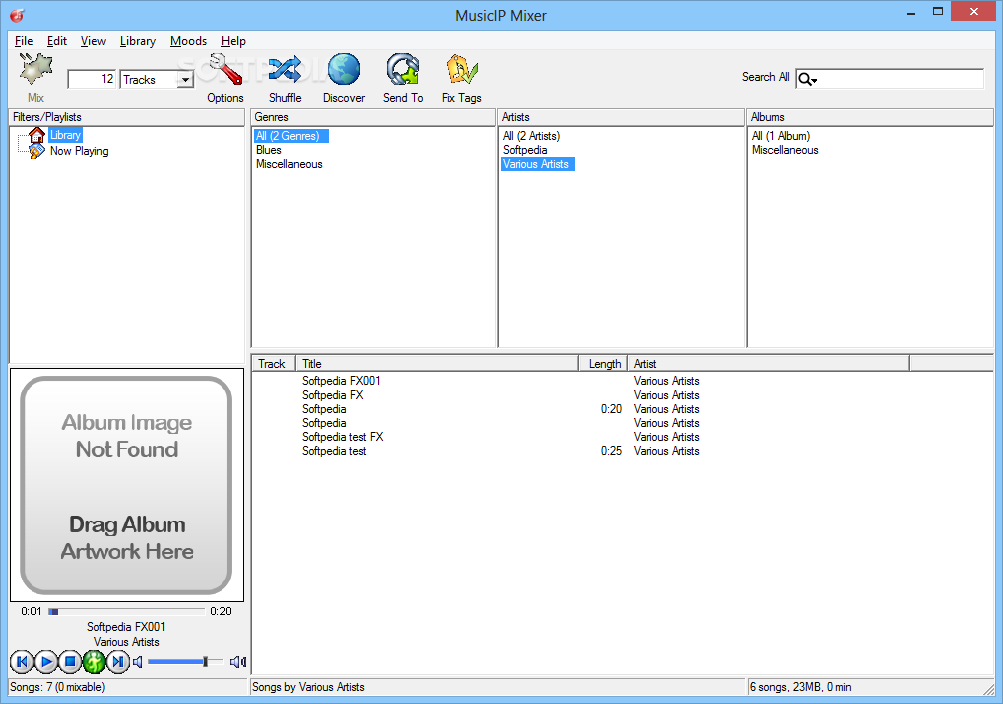This screenshot has width=1003, height=704.
Task: Skip to next track button
Action: pyautogui.click(x=118, y=662)
